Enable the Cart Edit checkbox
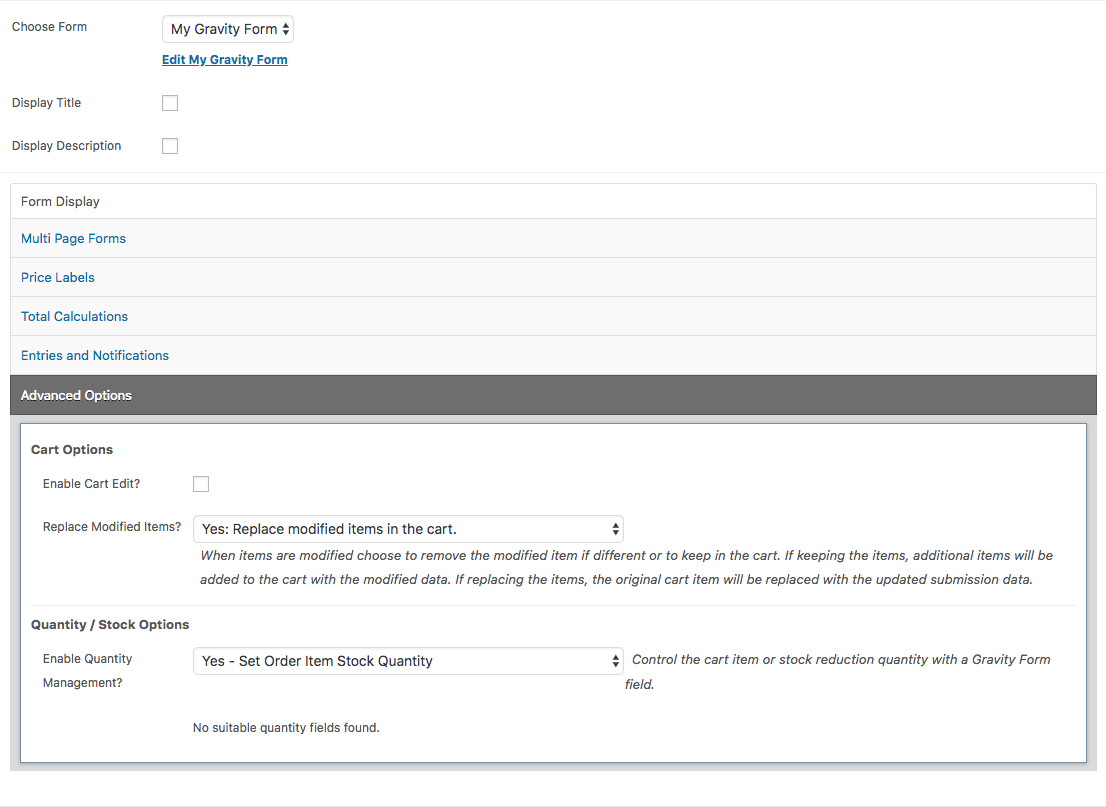 (x=200, y=483)
